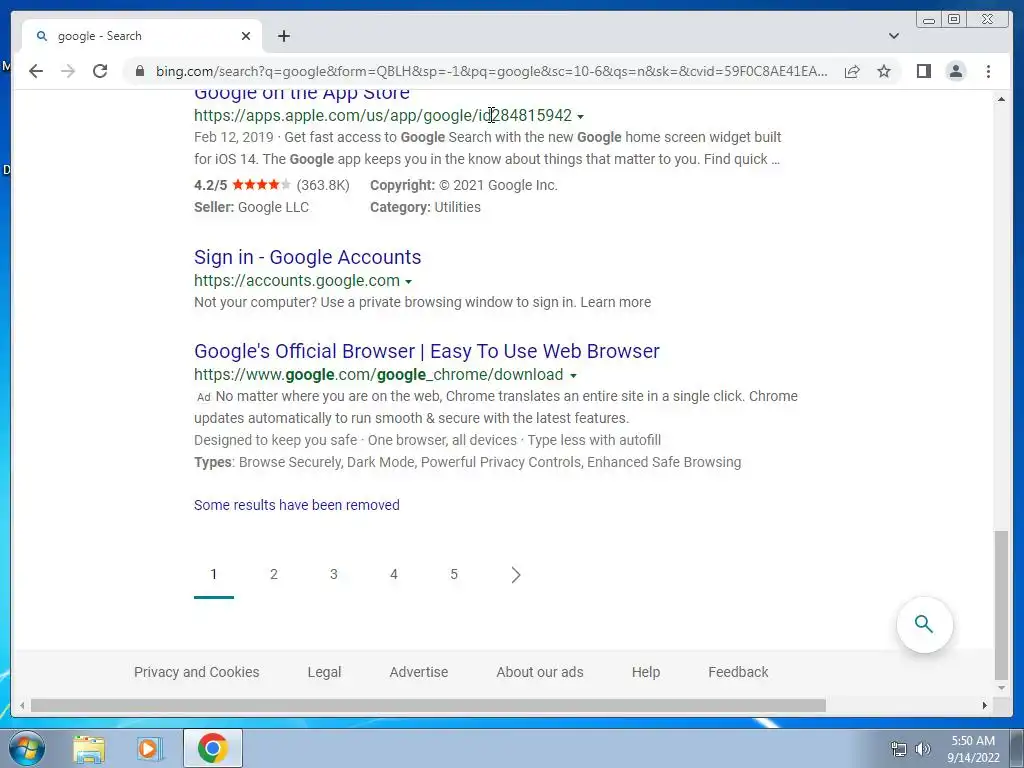Click the horizontal scroll left arrow
1024x768 pixels.
pyautogui.click(x=22, y=705)
